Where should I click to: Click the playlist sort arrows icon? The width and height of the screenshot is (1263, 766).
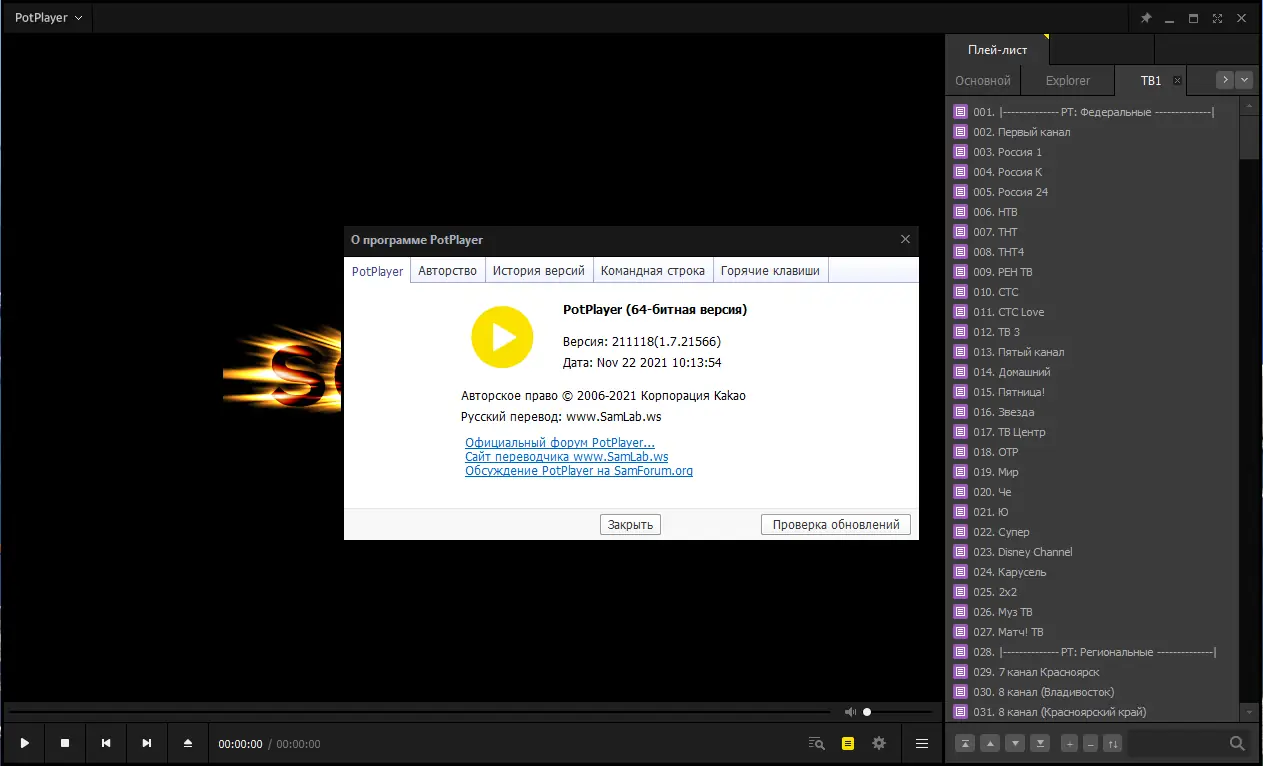point(1113,743)
